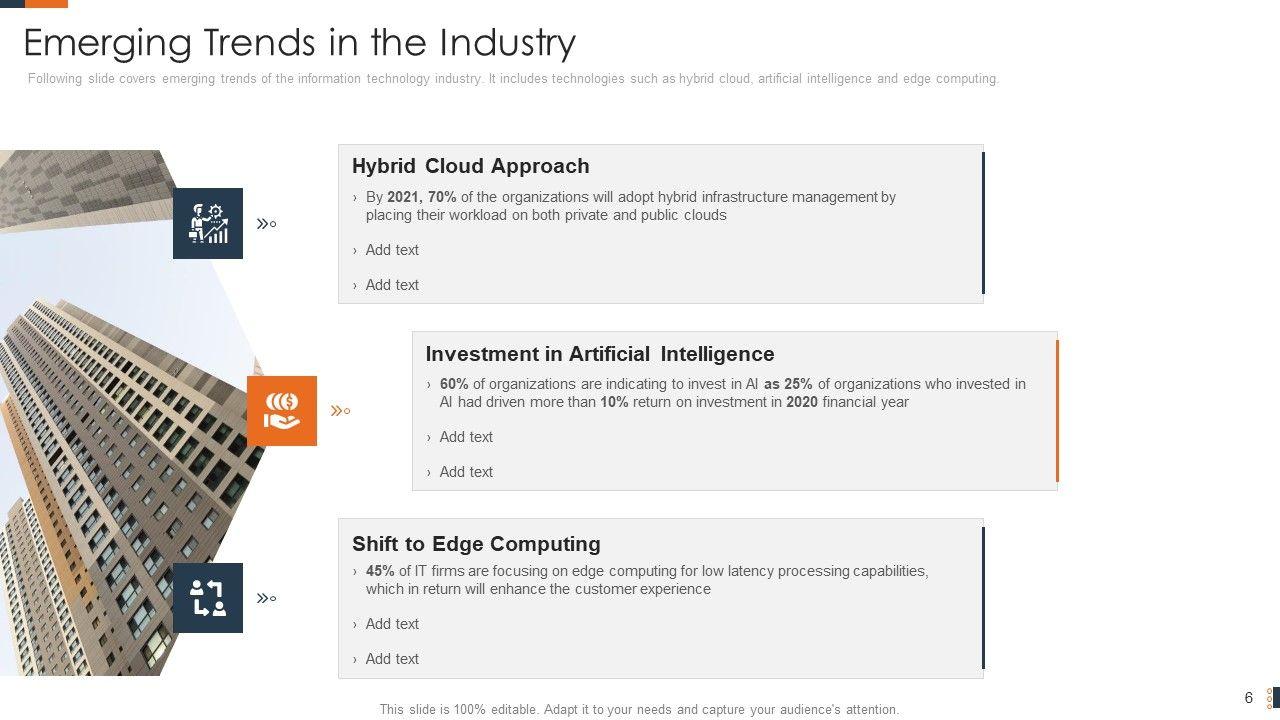
Task: Click the business growth chart icon
Action: [208, 223]
